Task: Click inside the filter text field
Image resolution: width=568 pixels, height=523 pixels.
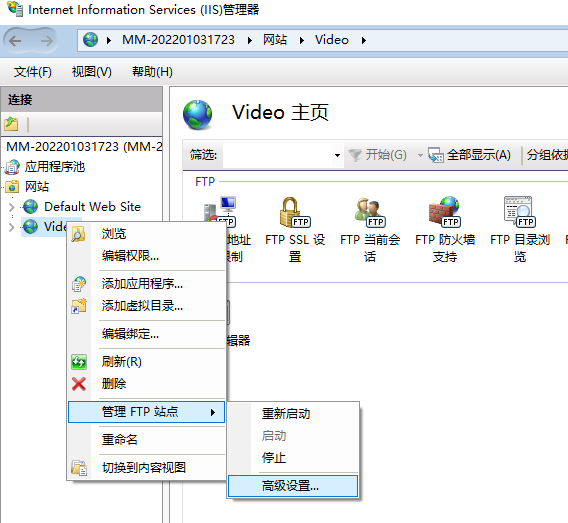Action: coord(277,155)
